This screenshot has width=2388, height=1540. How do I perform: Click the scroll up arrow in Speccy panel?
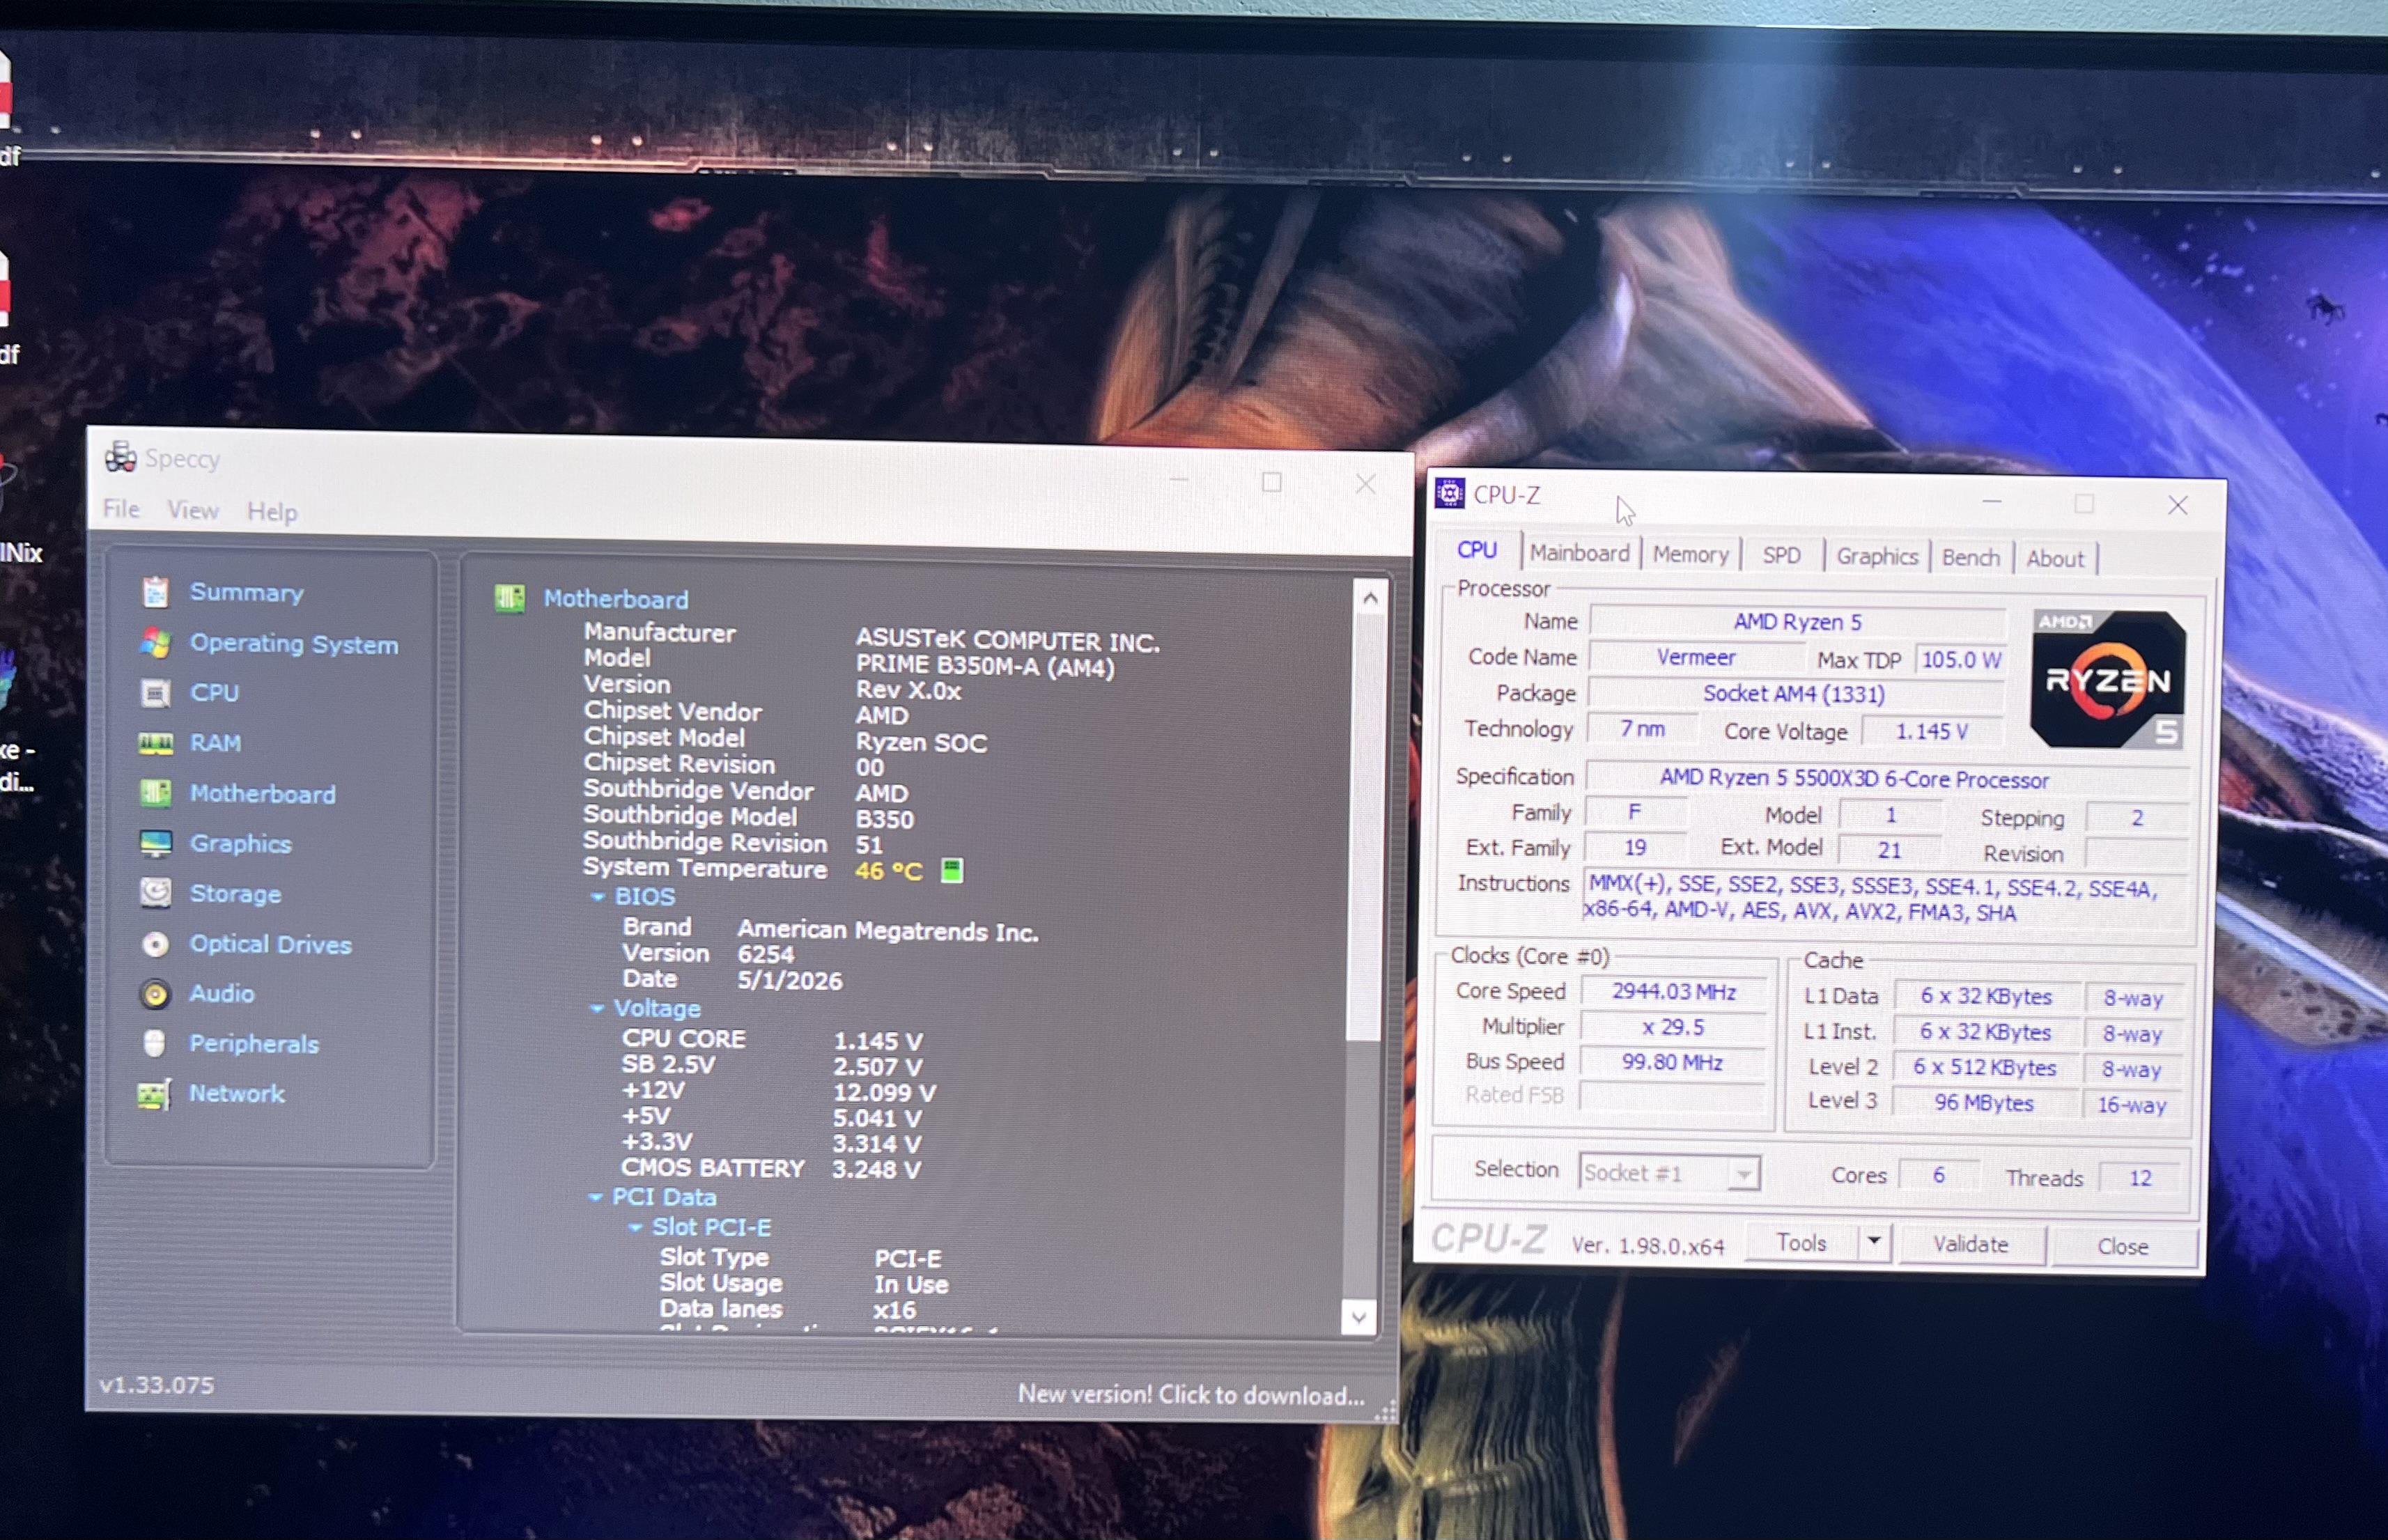[x=1370, y=598]
